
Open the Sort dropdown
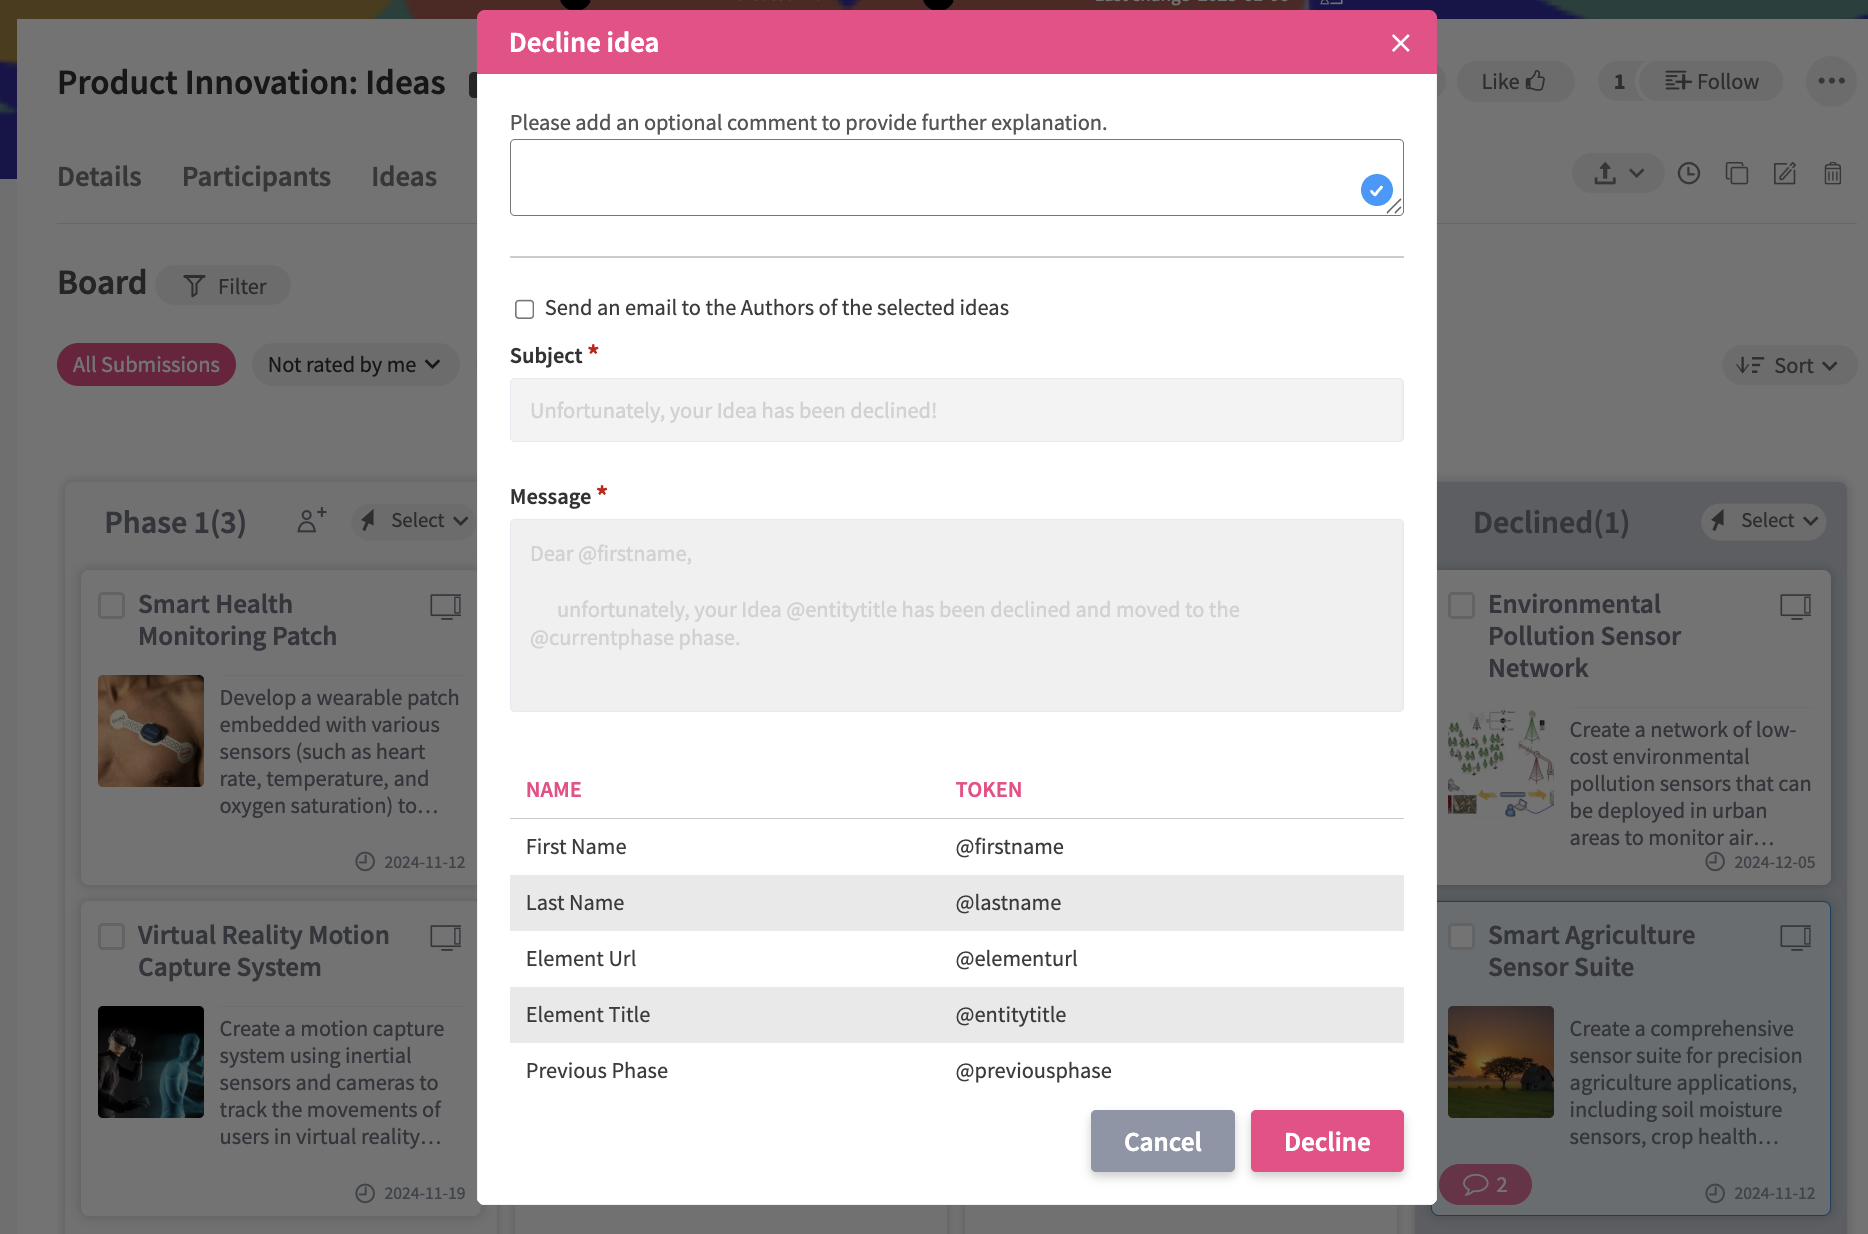point(1787,366)
